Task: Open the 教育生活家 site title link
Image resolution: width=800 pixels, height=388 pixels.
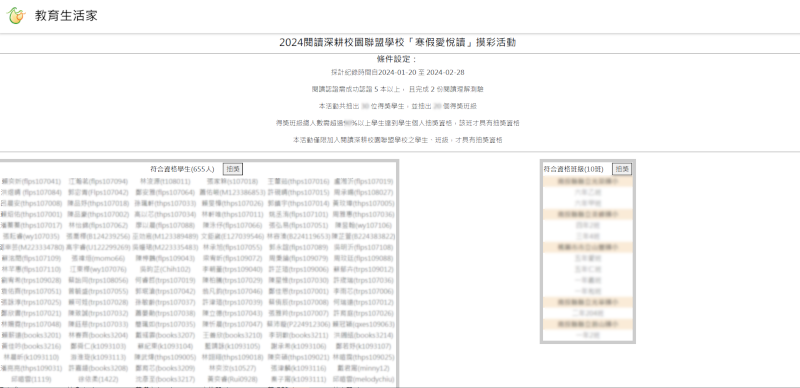Action: [x=66, y=16]
